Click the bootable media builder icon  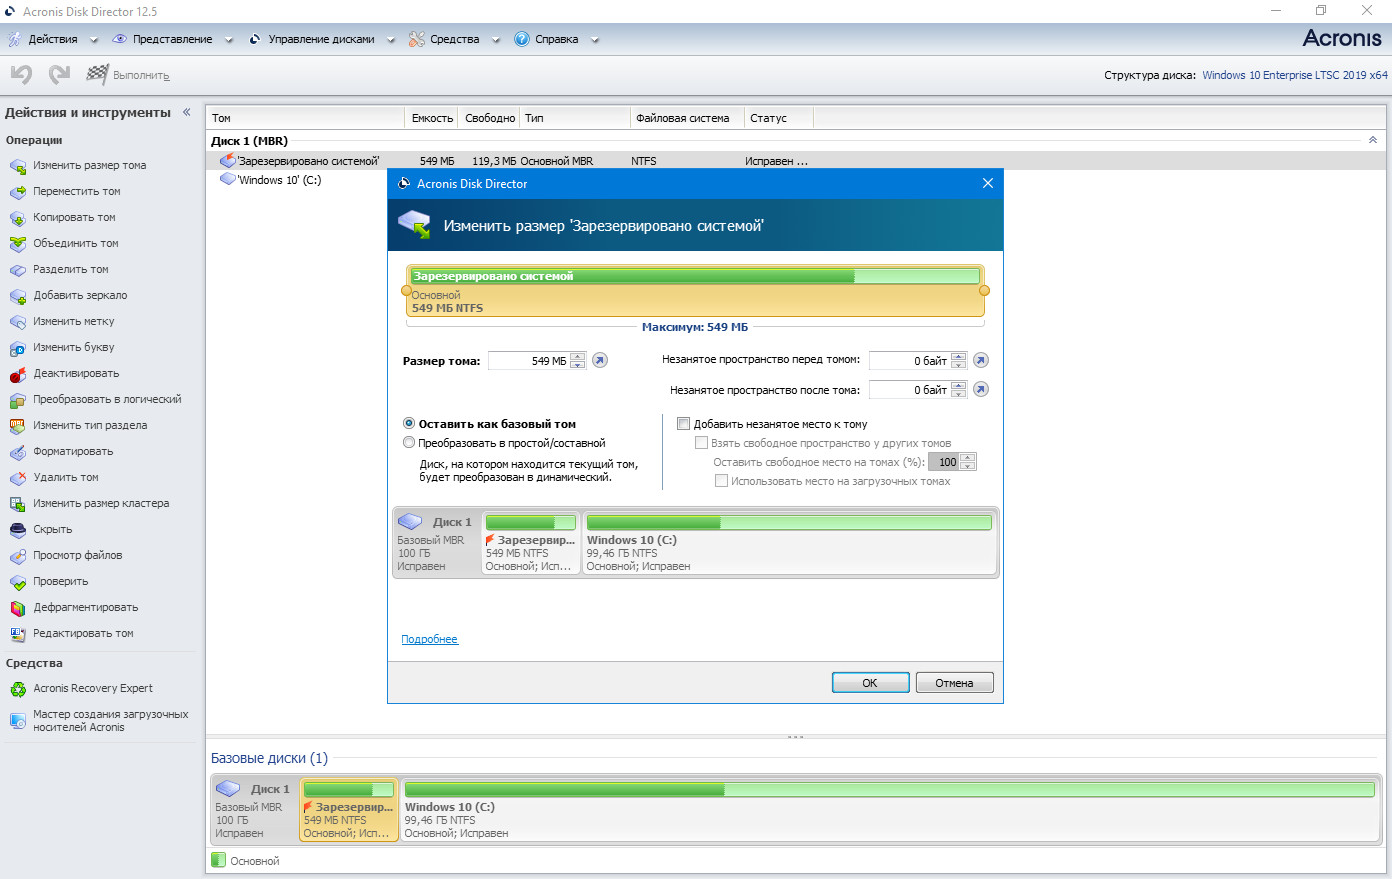[x=17, y=720]
